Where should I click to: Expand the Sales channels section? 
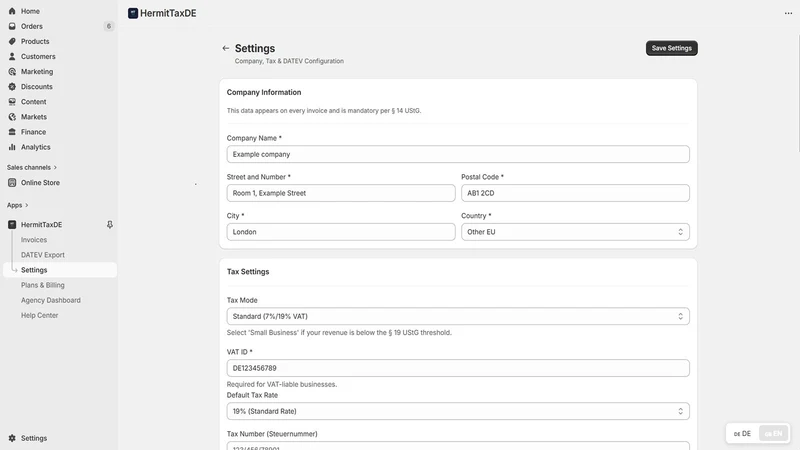click(x=32, y=167)
